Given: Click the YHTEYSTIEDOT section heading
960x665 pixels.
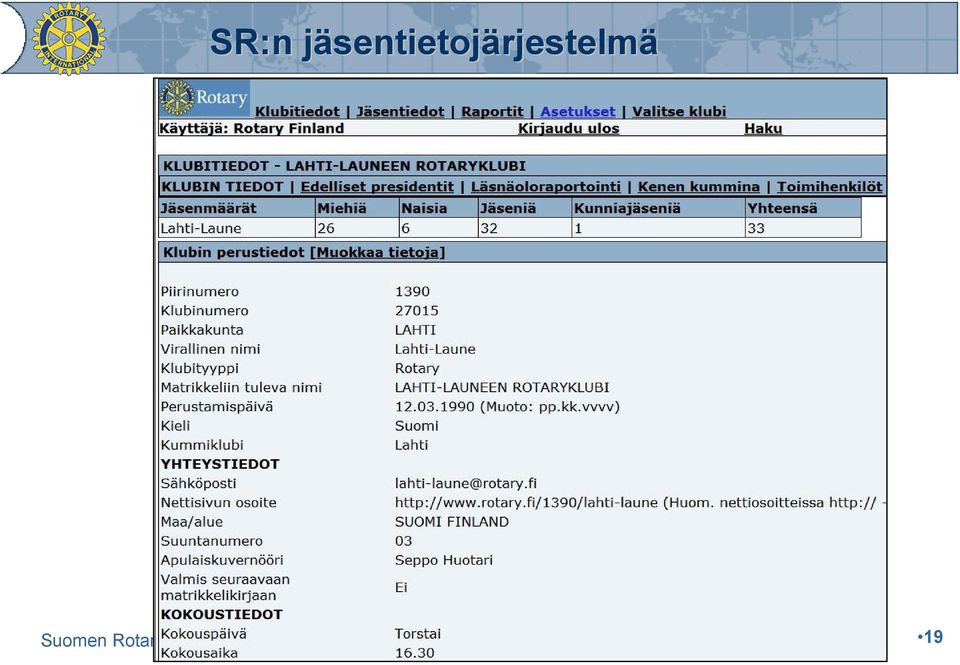Looking at the screenshot, I should click(220, 464).
